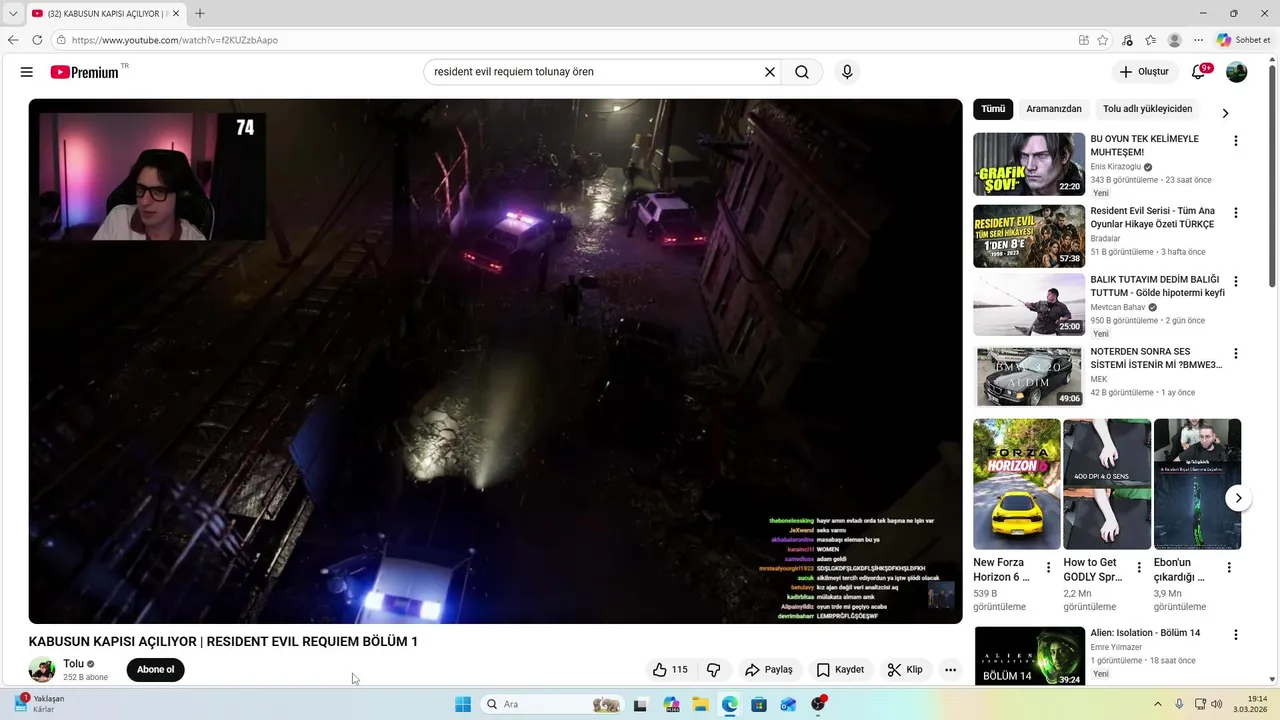This screenshot has height=720, width=1280.
Task: Open Enis Kirazoglu channel name
Action: (1116, 167)
